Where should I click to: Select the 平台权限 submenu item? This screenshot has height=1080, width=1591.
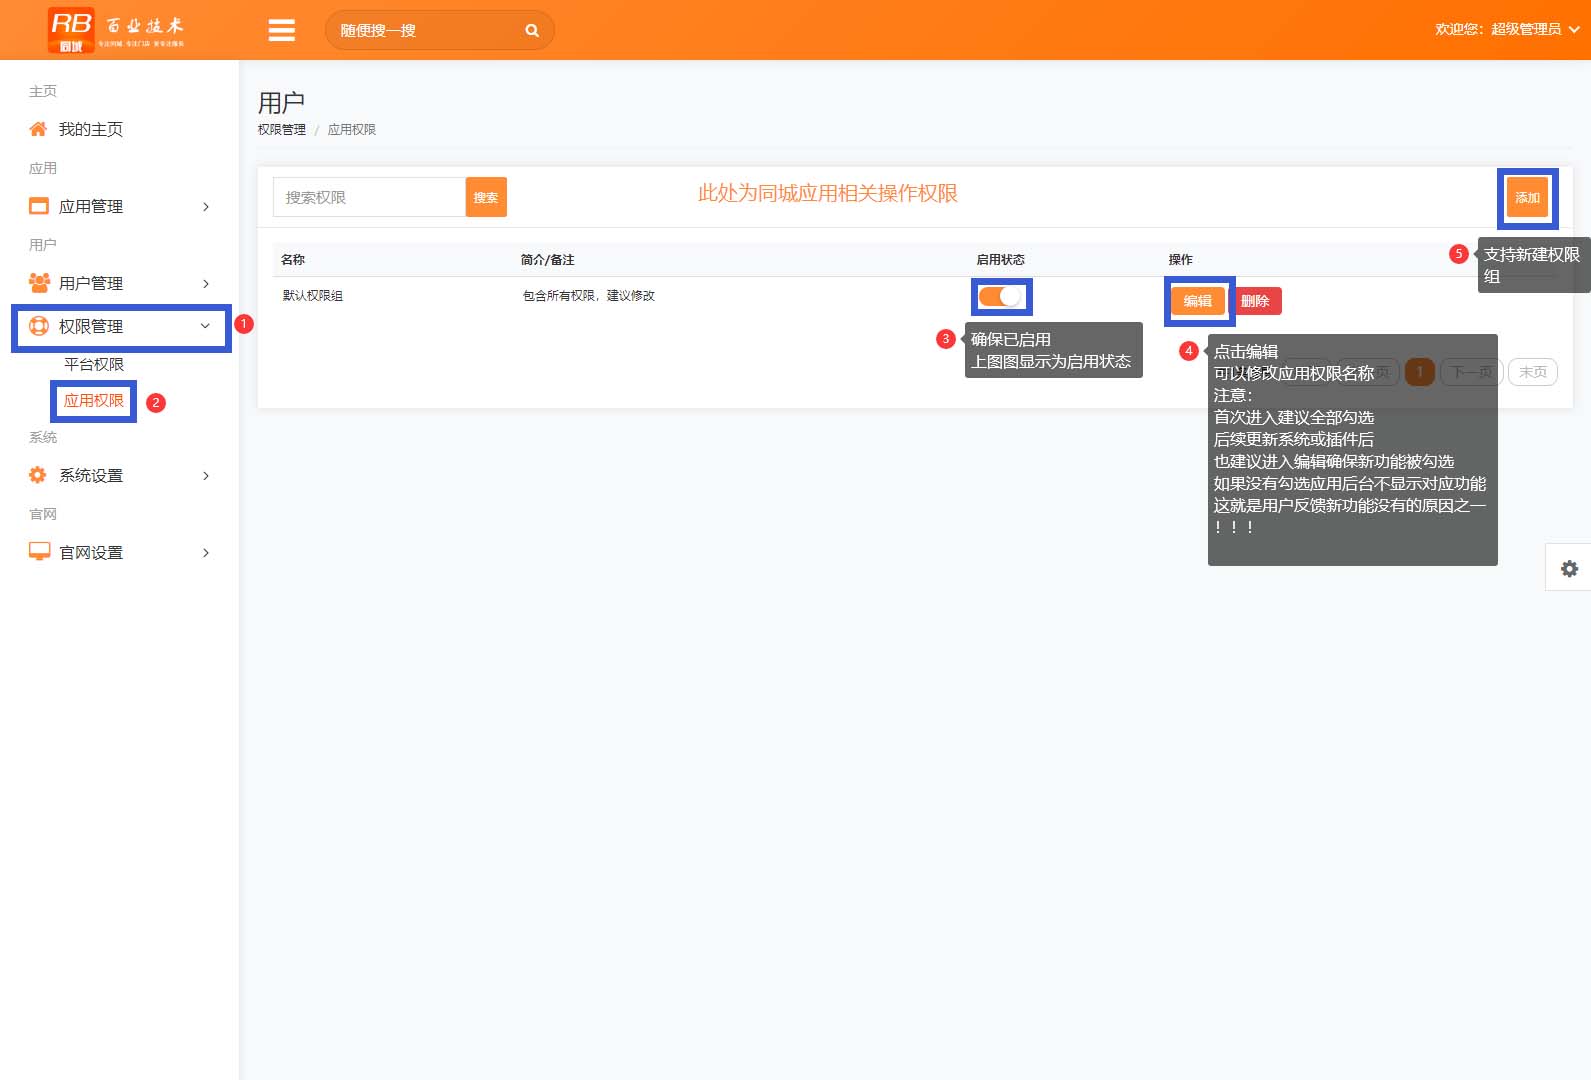(94, 364)
